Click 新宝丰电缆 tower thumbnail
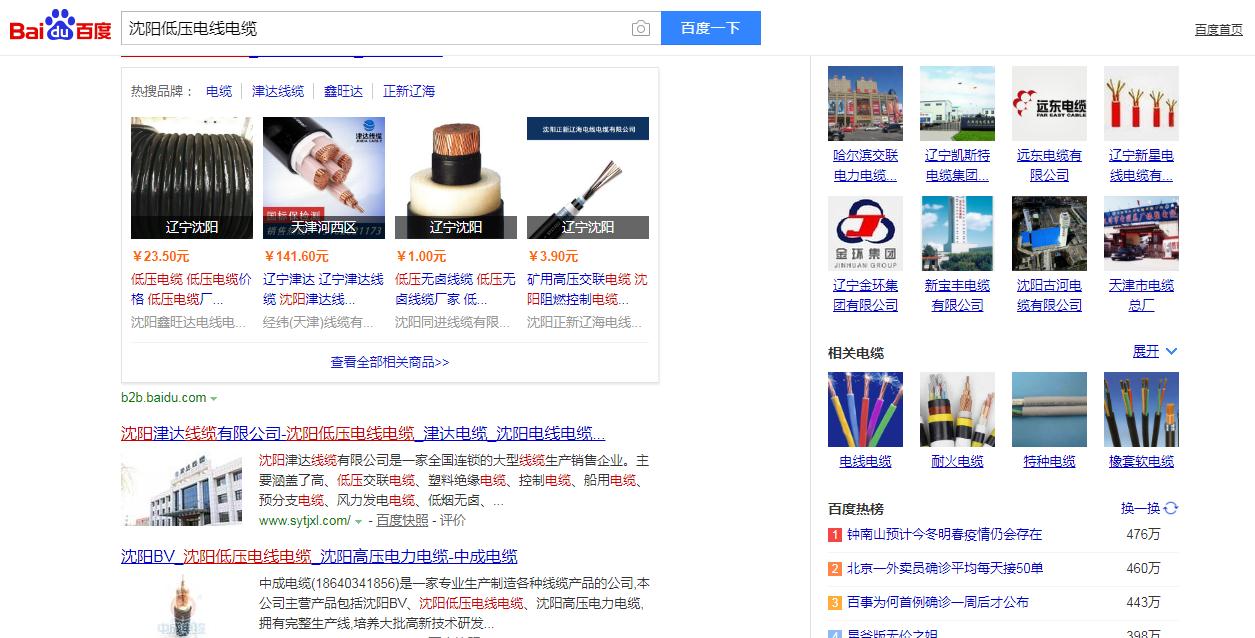This screenshot has height=638, width=1255. click(x=958, y=233)
